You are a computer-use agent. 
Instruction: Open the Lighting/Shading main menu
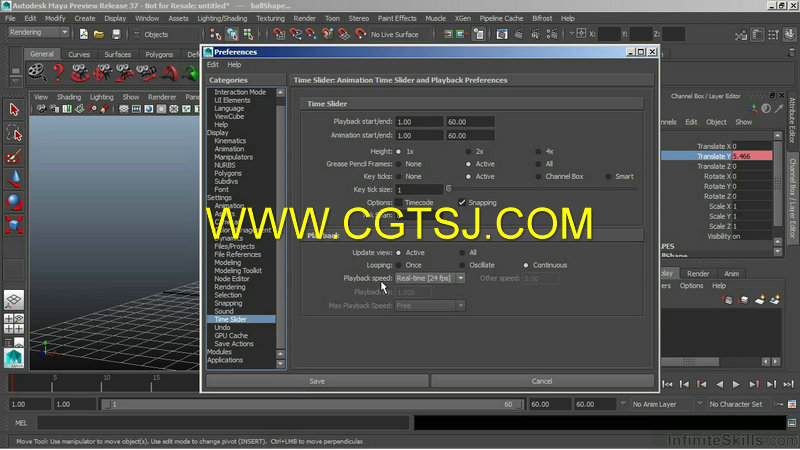222,18
